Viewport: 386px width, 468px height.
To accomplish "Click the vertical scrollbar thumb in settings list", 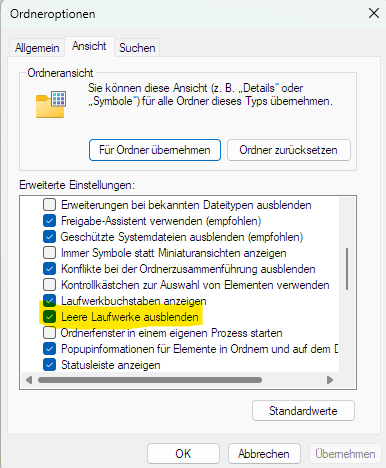I will point(347,269).
